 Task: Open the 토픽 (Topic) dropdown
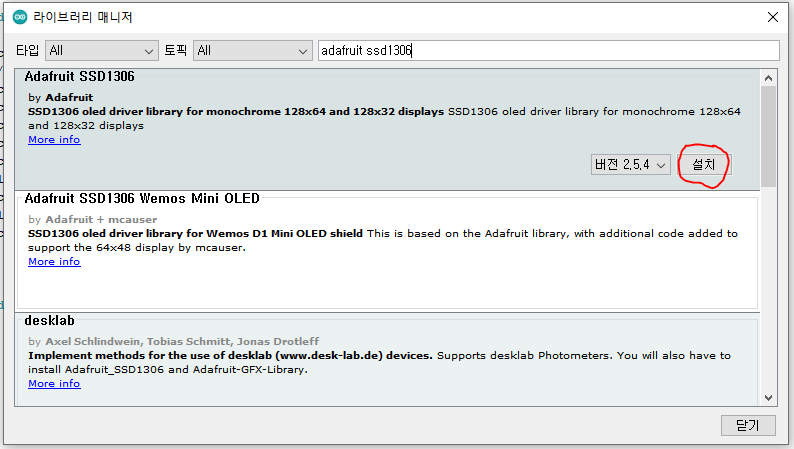253,51
